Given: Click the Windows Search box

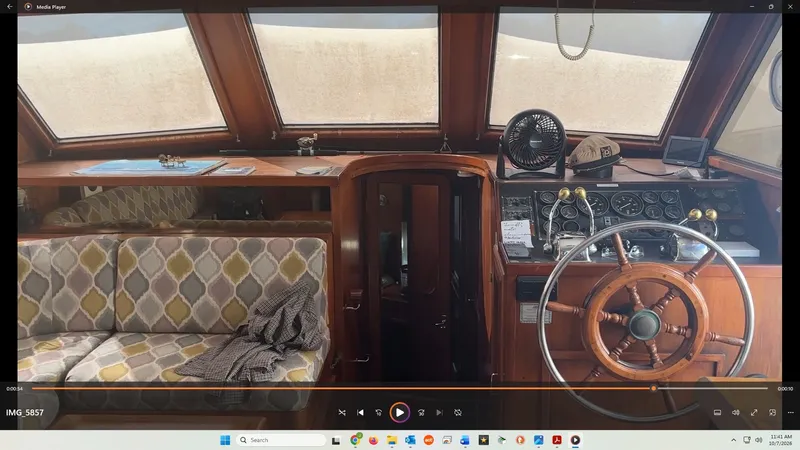Looking at the screenshot, I should pos(281,440).
